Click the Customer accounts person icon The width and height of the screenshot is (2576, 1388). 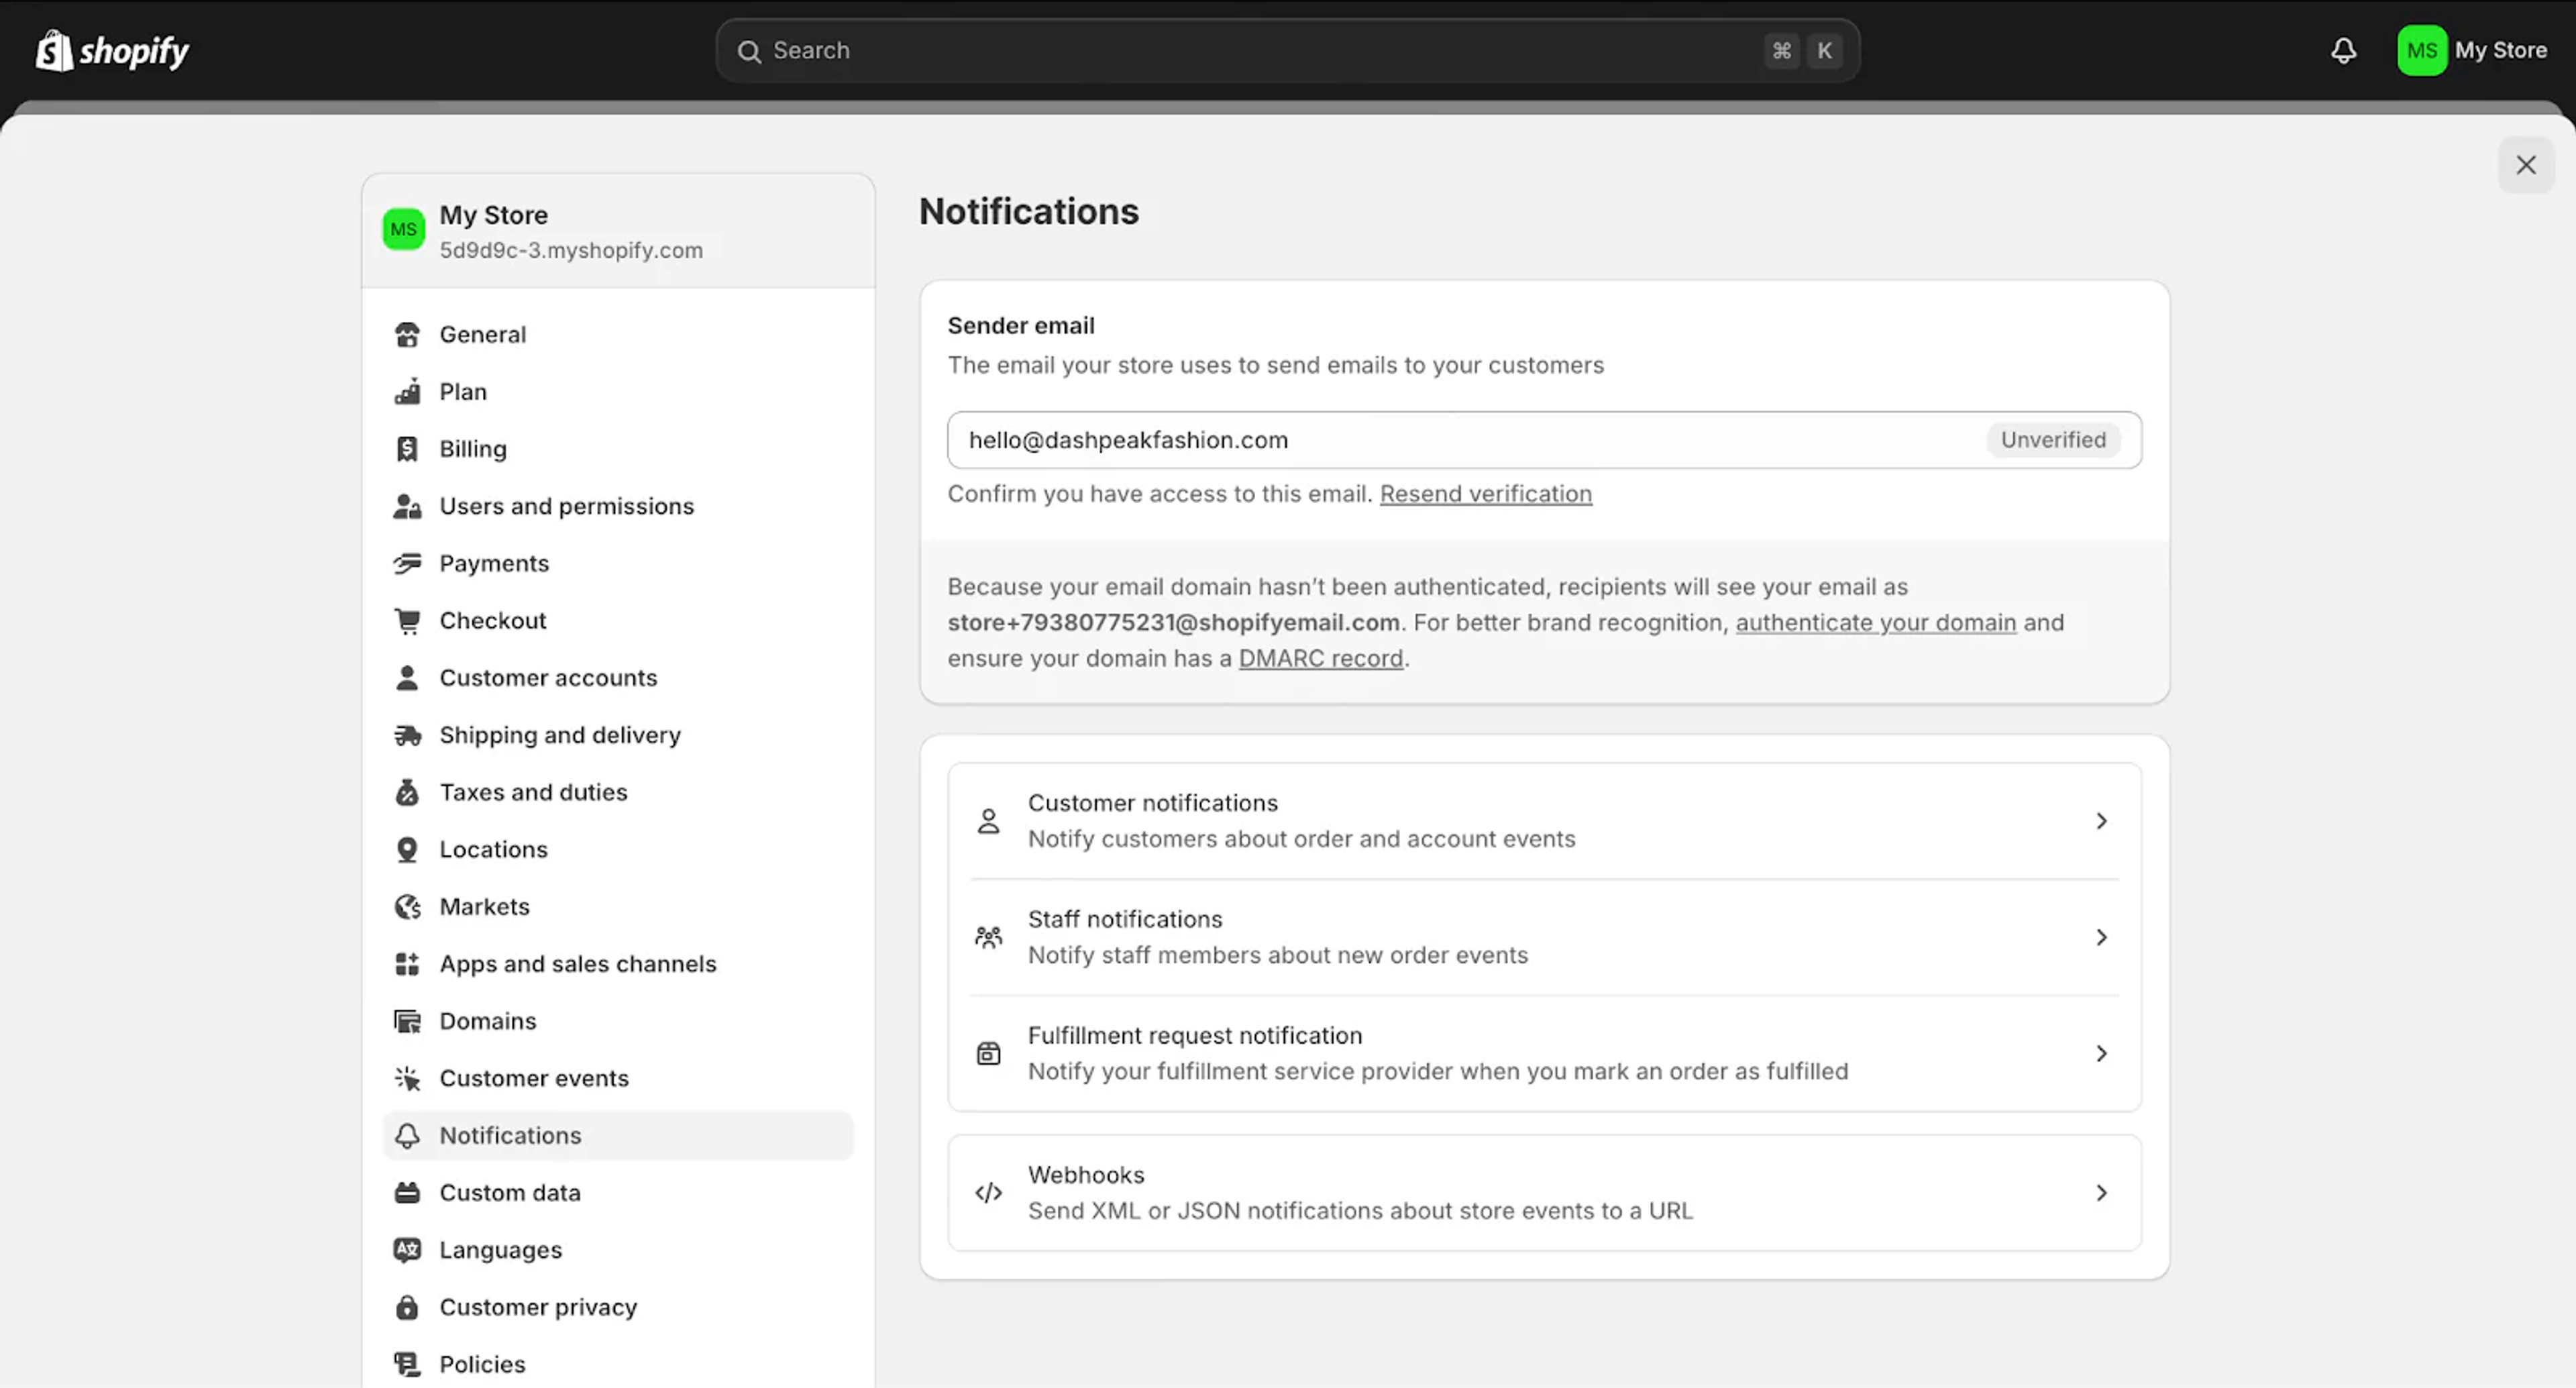(x=407, y=678)
